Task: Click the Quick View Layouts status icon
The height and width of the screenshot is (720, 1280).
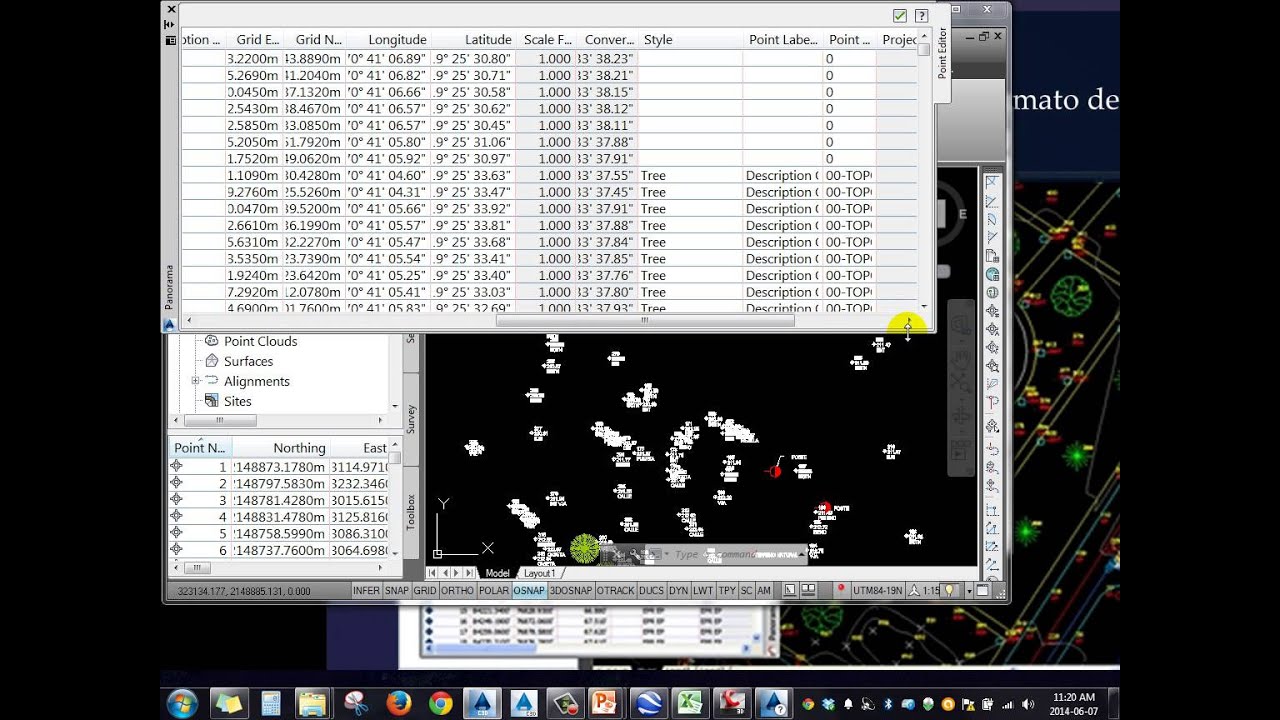Action: [790, 591]
